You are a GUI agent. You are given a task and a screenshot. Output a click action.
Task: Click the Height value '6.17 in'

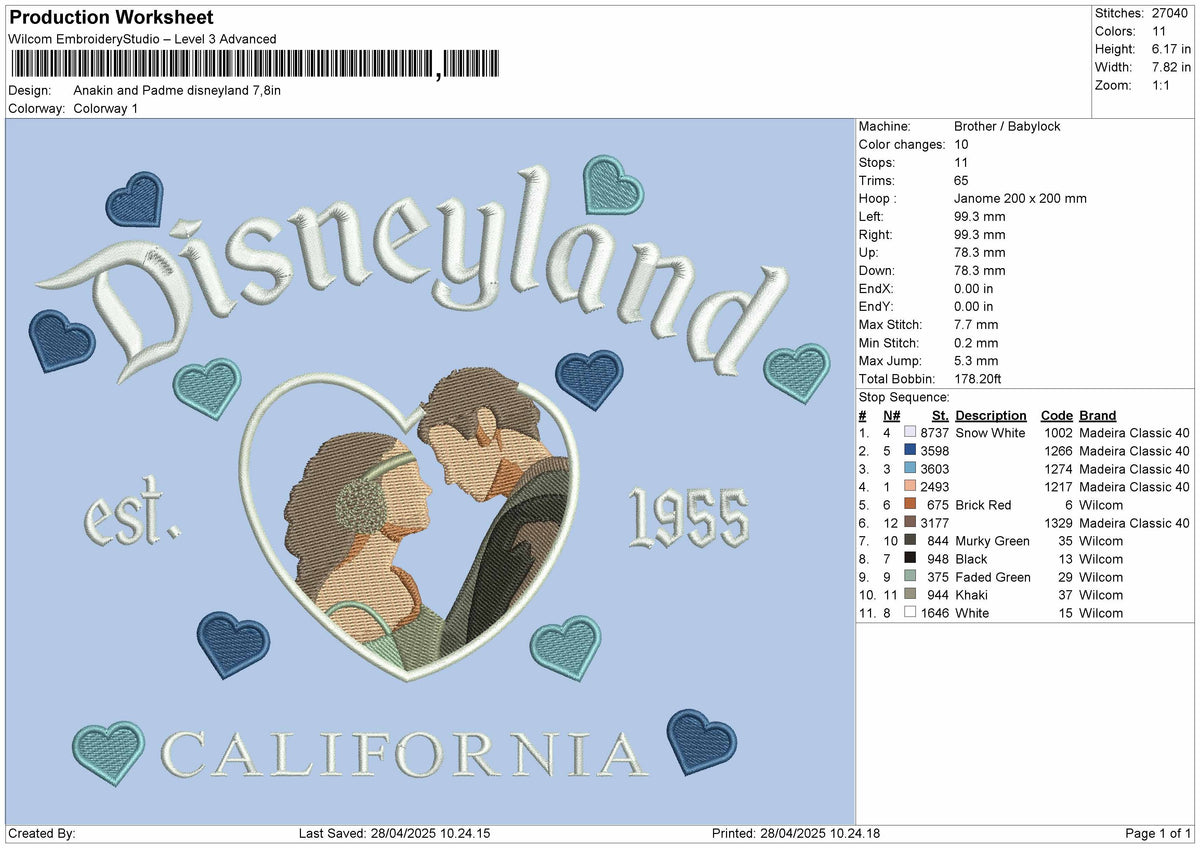click(x=1170, y=49)
